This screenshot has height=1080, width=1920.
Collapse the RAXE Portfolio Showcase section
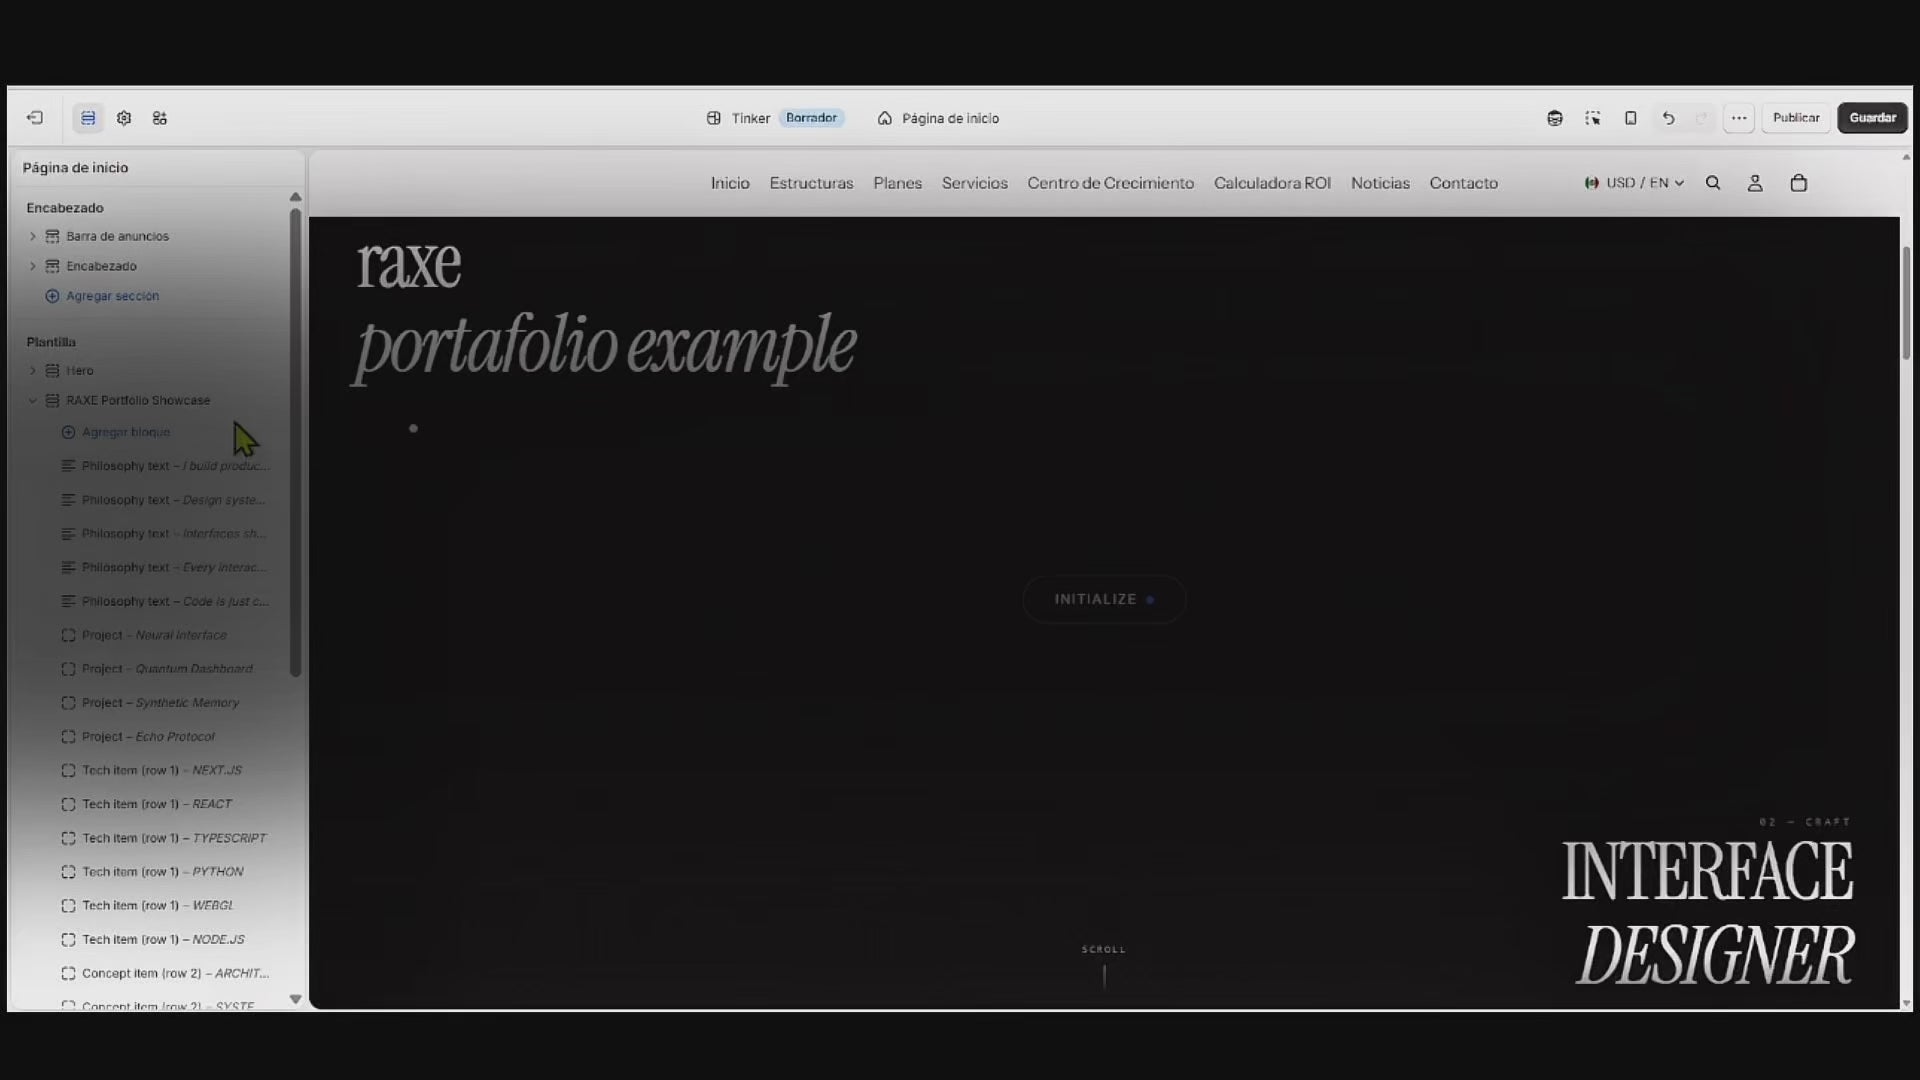33,400
